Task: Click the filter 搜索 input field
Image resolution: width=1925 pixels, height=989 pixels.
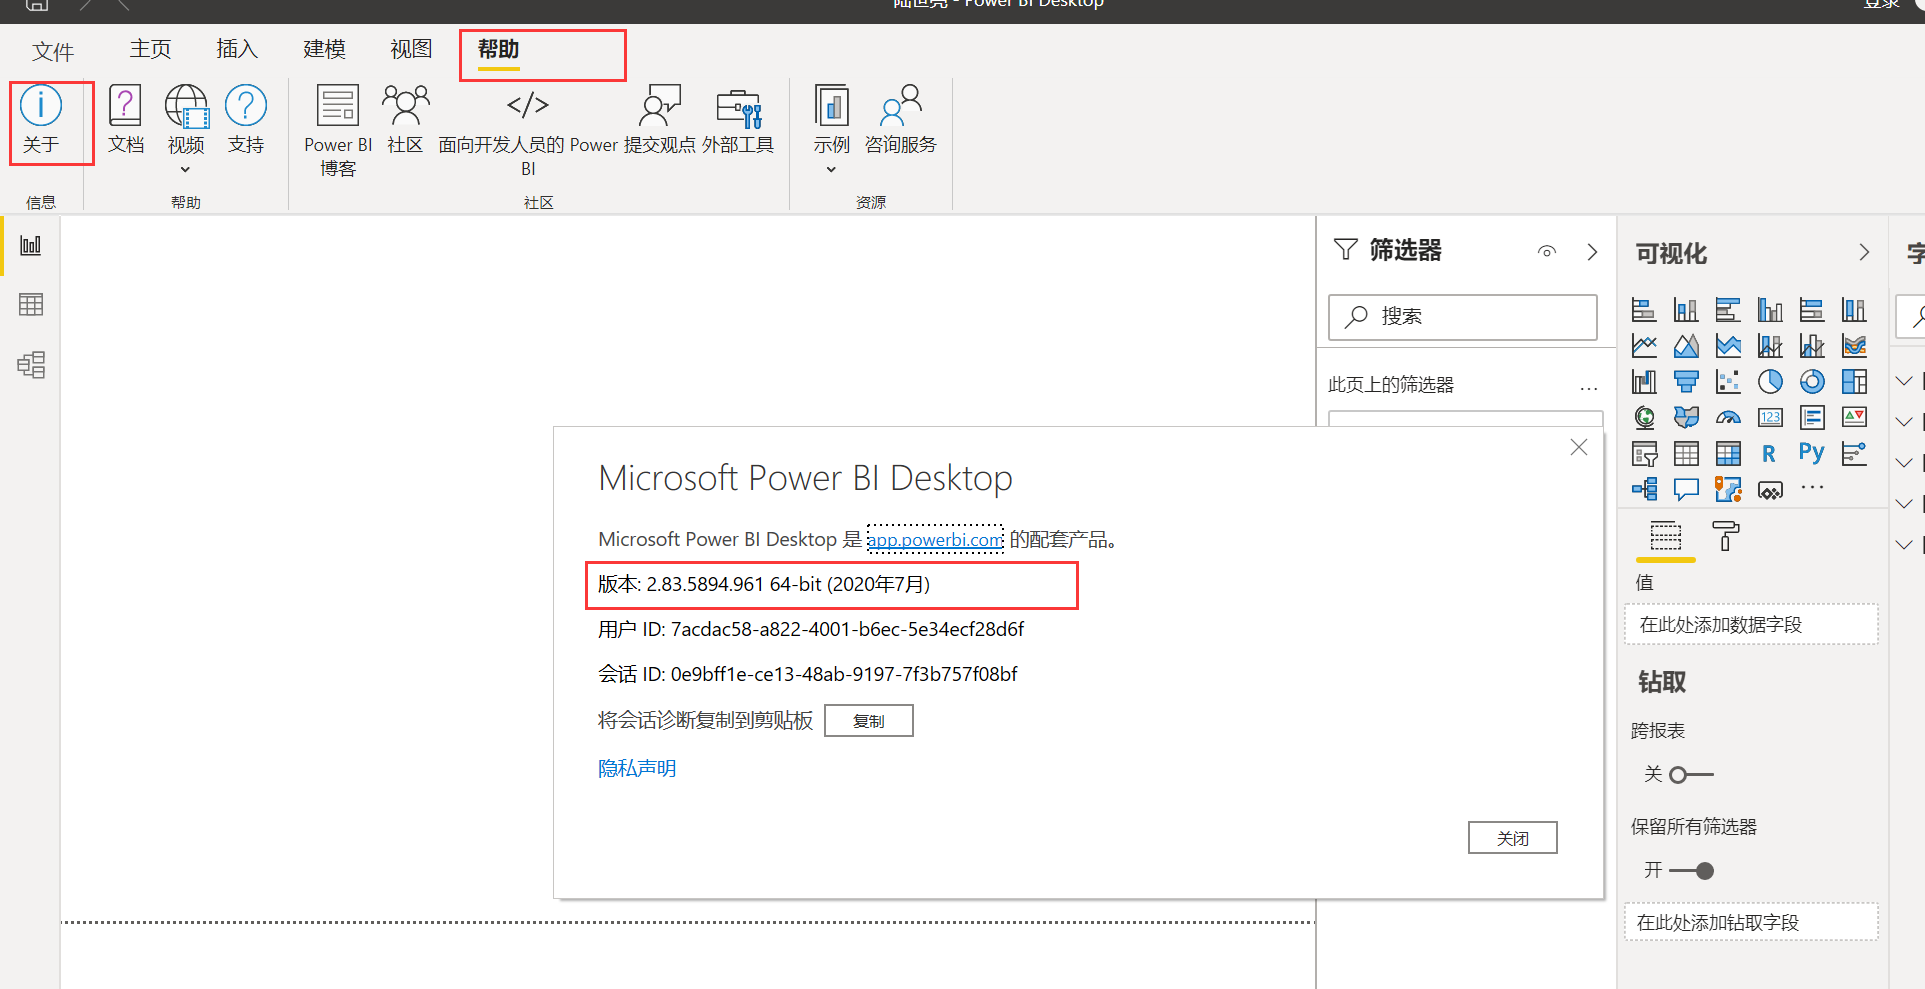Action: coord(1463,317)
